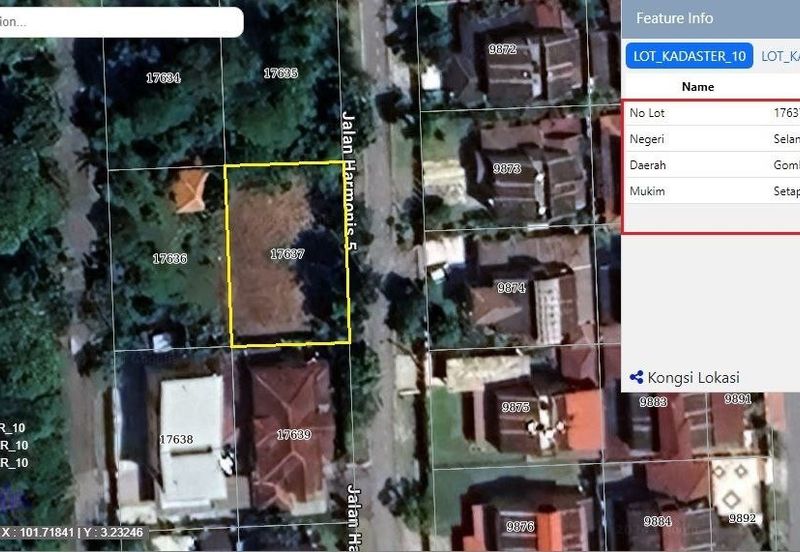Viewport: 800px width, 552px height.
Task: Click the Jalan Harmonis 5 road label
Action: (349, 181)
